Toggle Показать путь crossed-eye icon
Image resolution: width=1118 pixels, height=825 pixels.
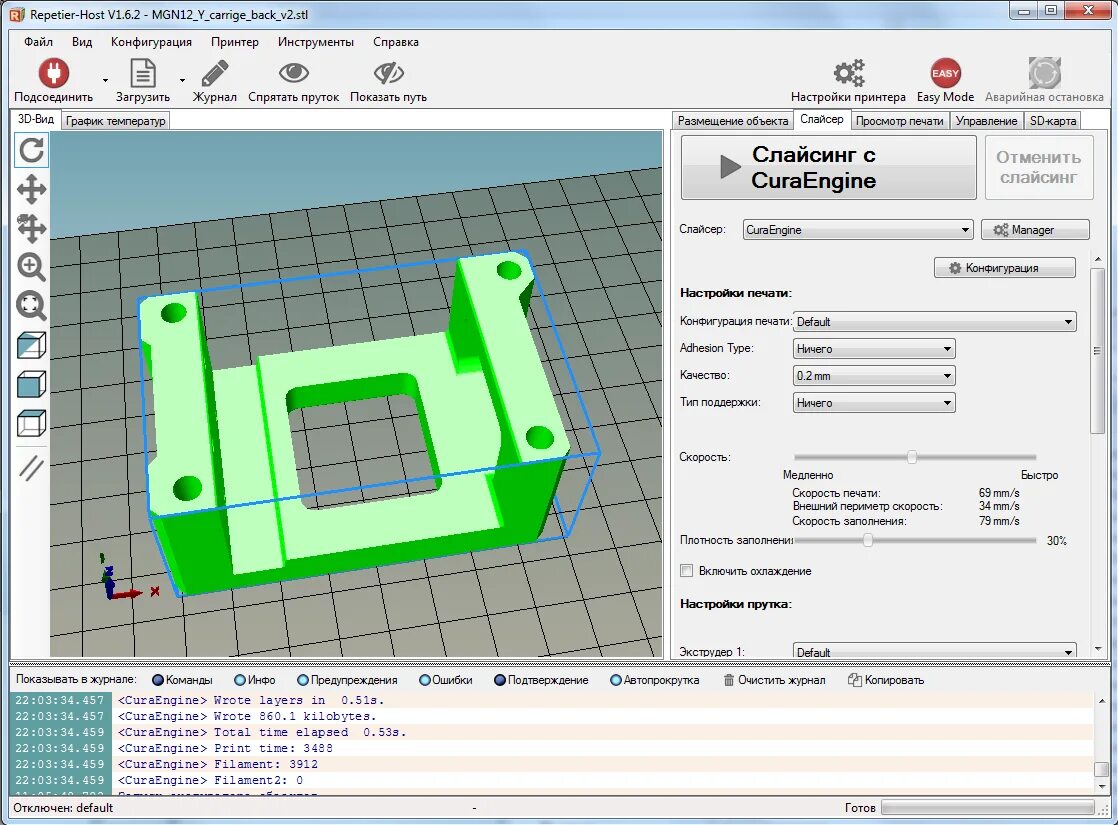tap(389, 73)
